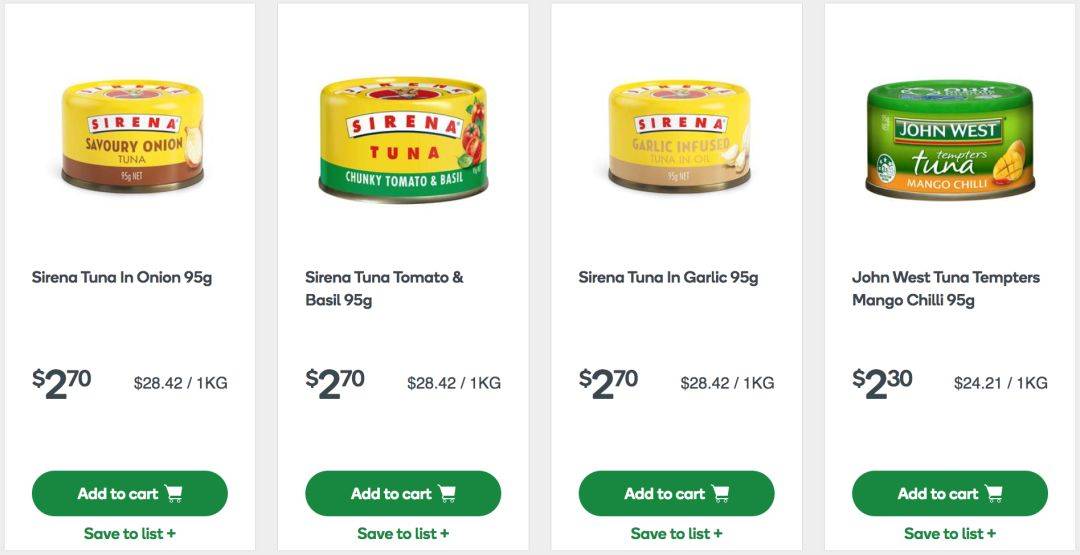Image resolution: width=1080 pixels, height=555 pixels.
Task: Add John West Mango Chilli to cart
Action: (950, 494)
